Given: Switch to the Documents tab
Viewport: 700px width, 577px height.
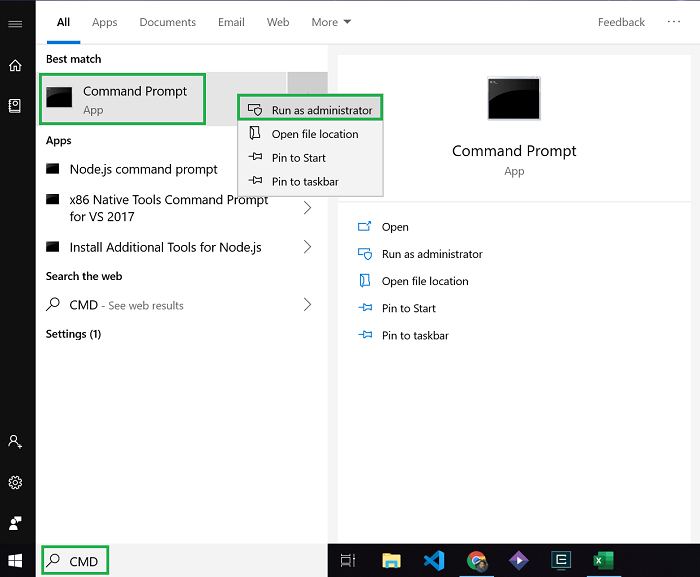Looking at the screenshot, I should [x=167, y=22].
